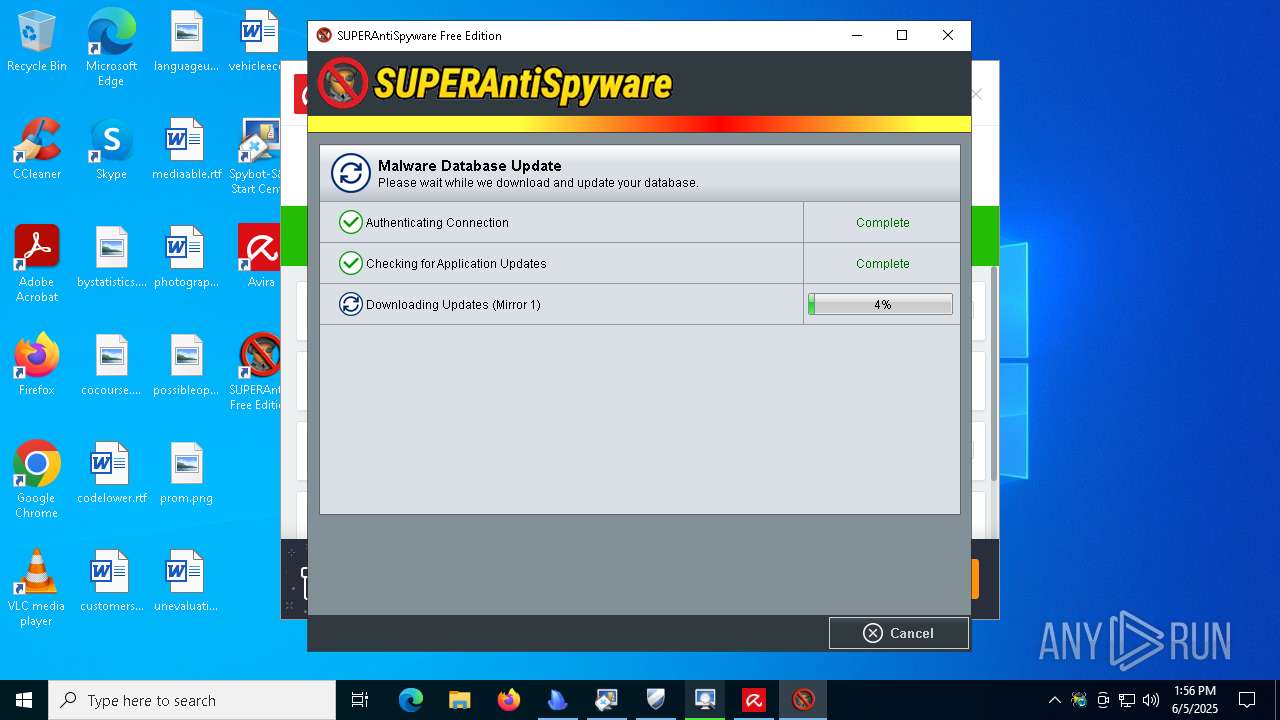This screenshot has height=720, width=1280.
Task: Select the languageu image file on desktop
Action: tap(186, 42)
